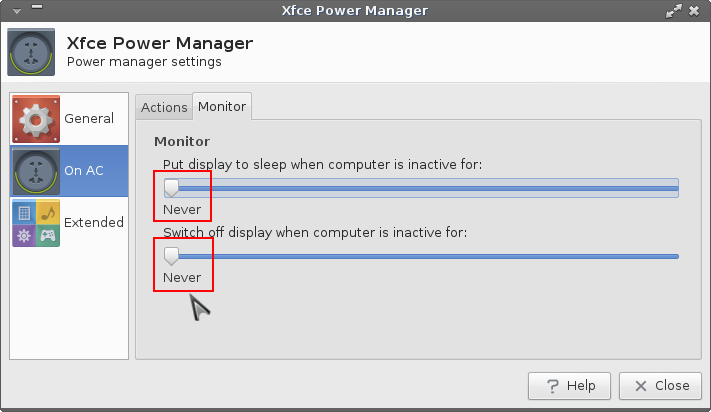Click the Never value under sleep slider
The image size is (711, 412).
[x=182, y=209]
